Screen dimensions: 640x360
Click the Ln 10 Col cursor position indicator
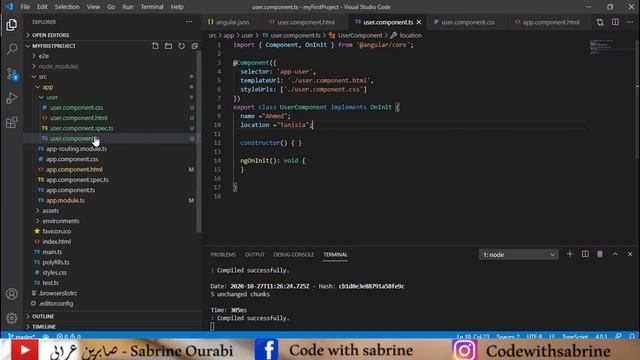473,336
